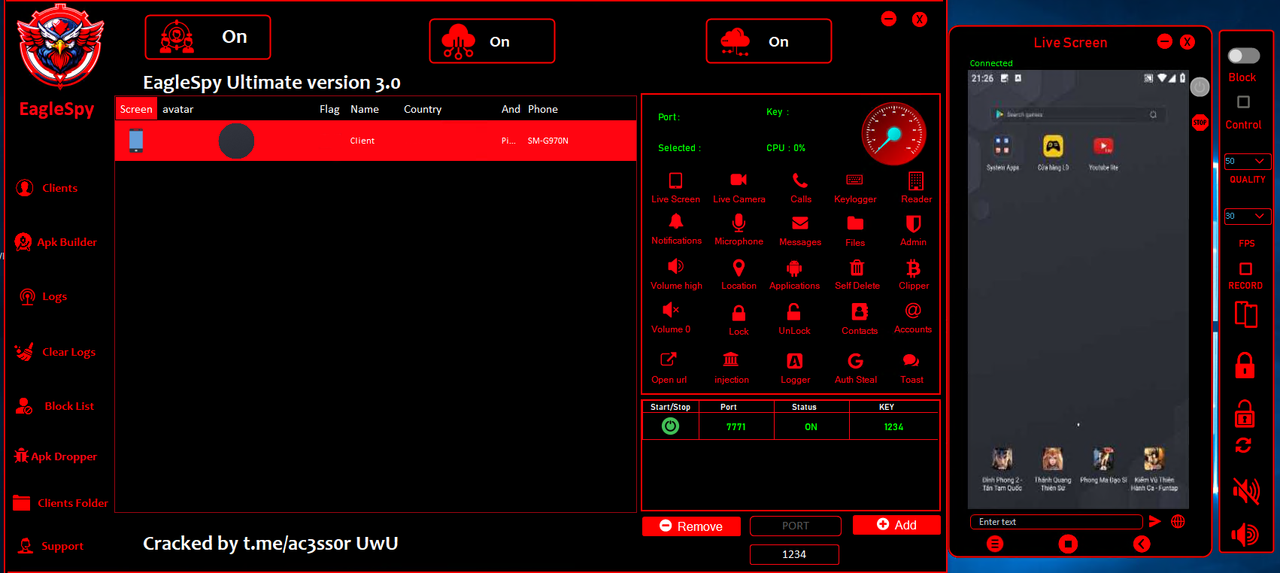Viewport: 1280px width, 573px height.
Task: Click the Add button
Action: pyautogui.click(x=896, y=525)
